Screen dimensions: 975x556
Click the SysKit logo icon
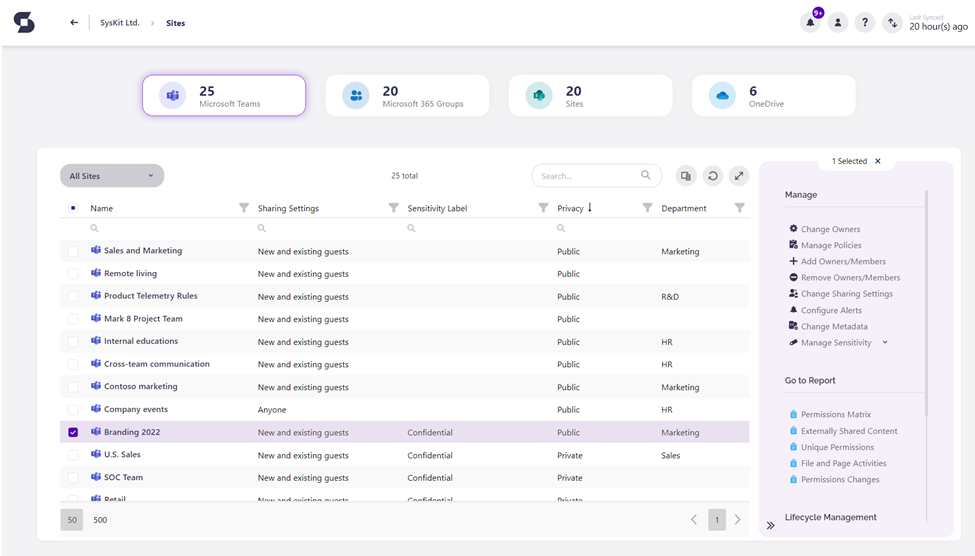(24, 22)
